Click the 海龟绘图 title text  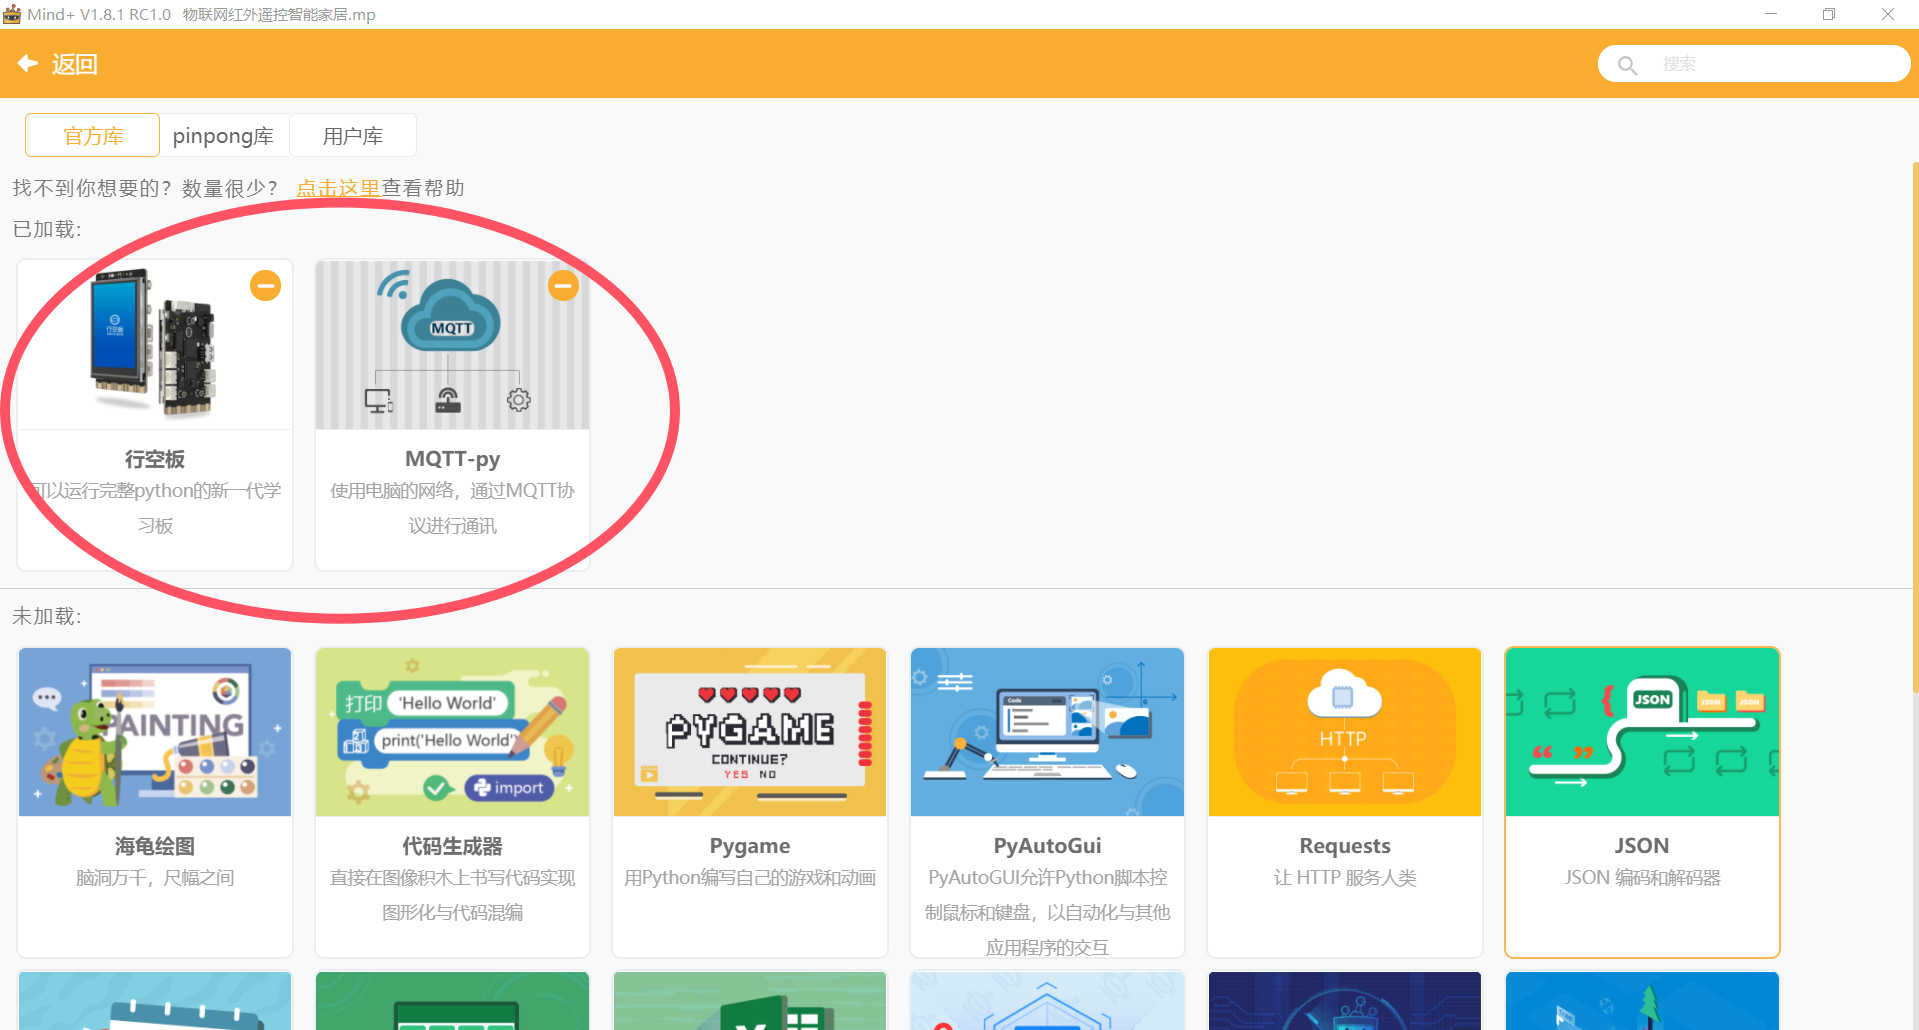tap(155, 846)
